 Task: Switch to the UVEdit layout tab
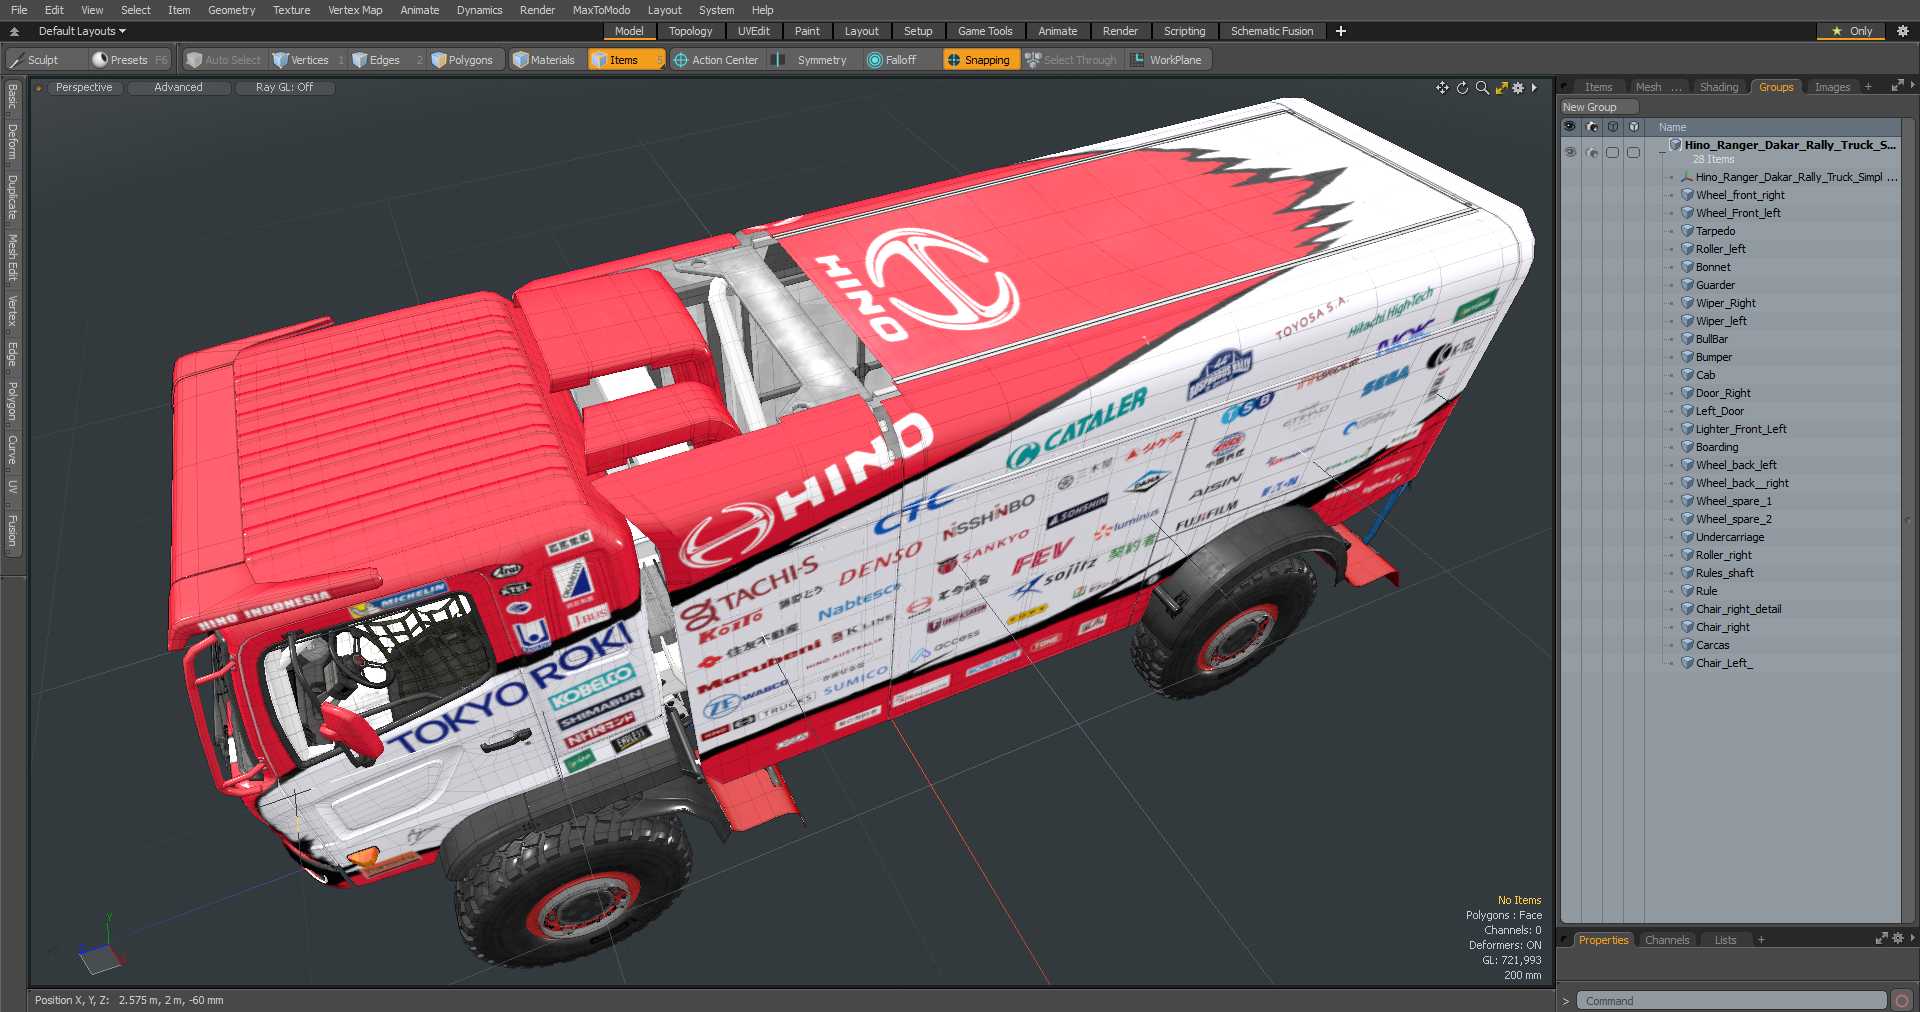(x=753, y=31)
